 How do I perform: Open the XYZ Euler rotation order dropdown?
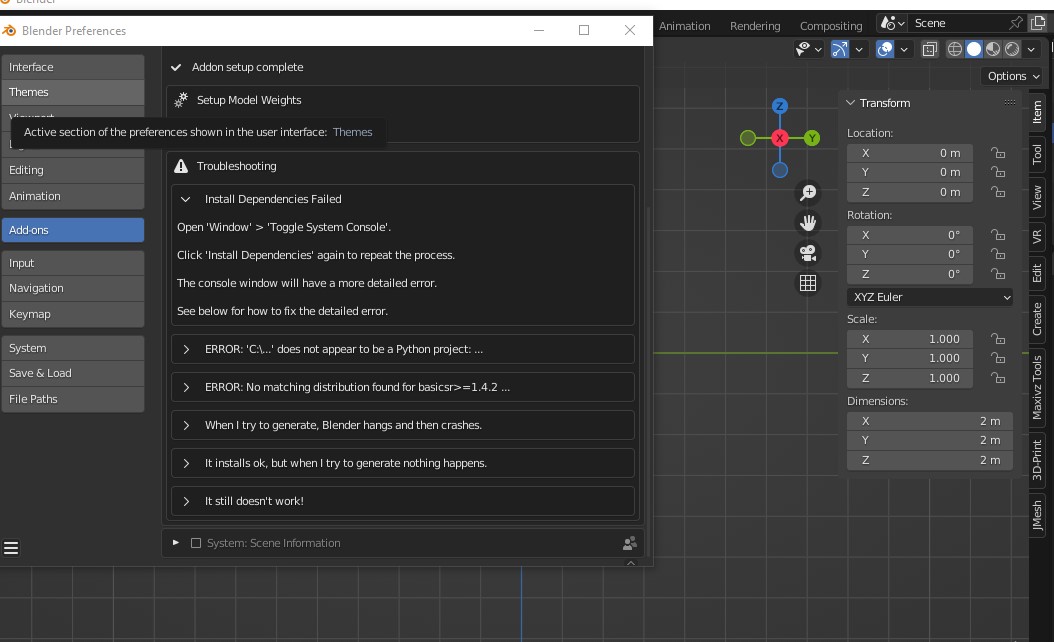click(x=929, y=297)
